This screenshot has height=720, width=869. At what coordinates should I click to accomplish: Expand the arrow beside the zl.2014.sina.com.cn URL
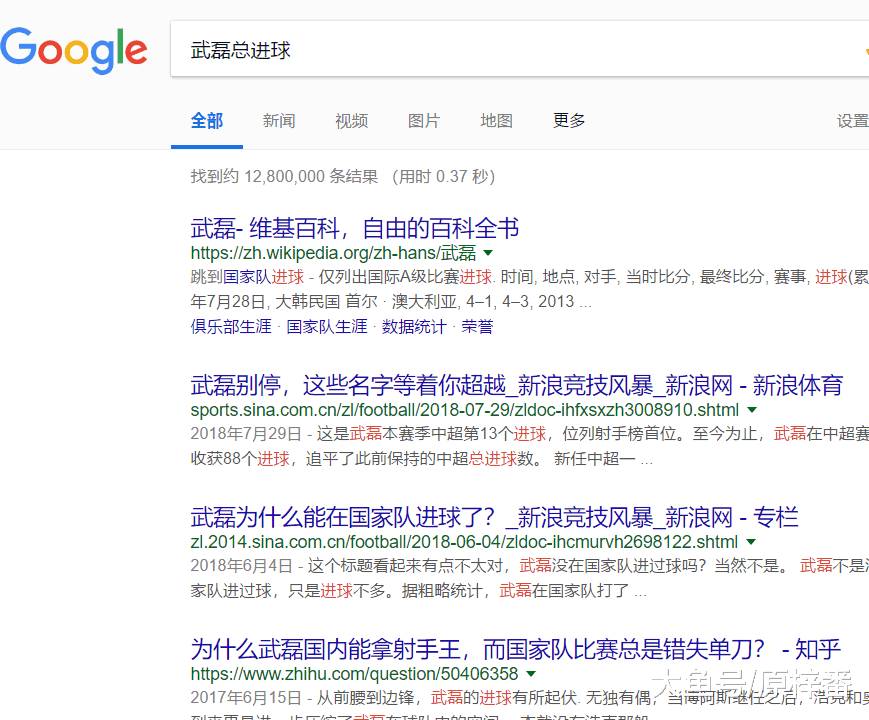[x=751, y=542]
